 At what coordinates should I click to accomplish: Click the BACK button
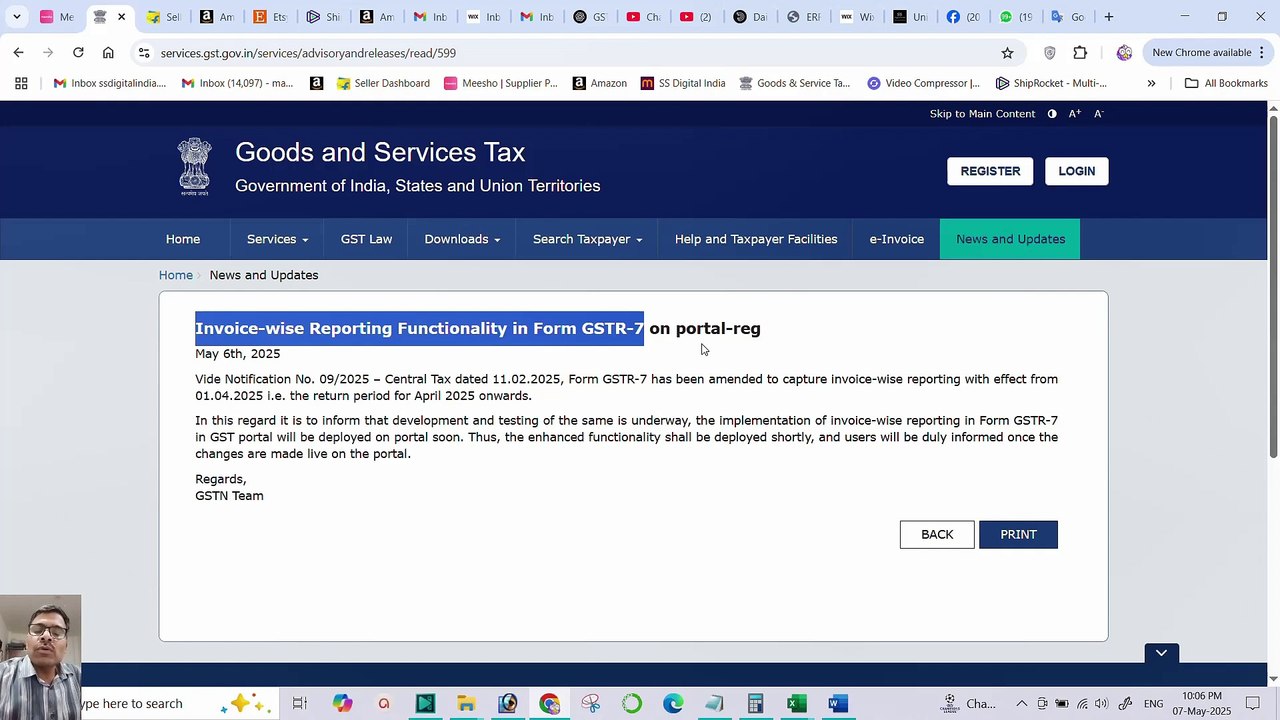click(937, 535)
